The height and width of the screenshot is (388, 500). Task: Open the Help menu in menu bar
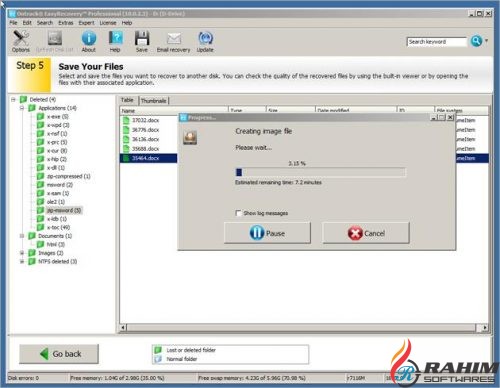click(127, 23)
